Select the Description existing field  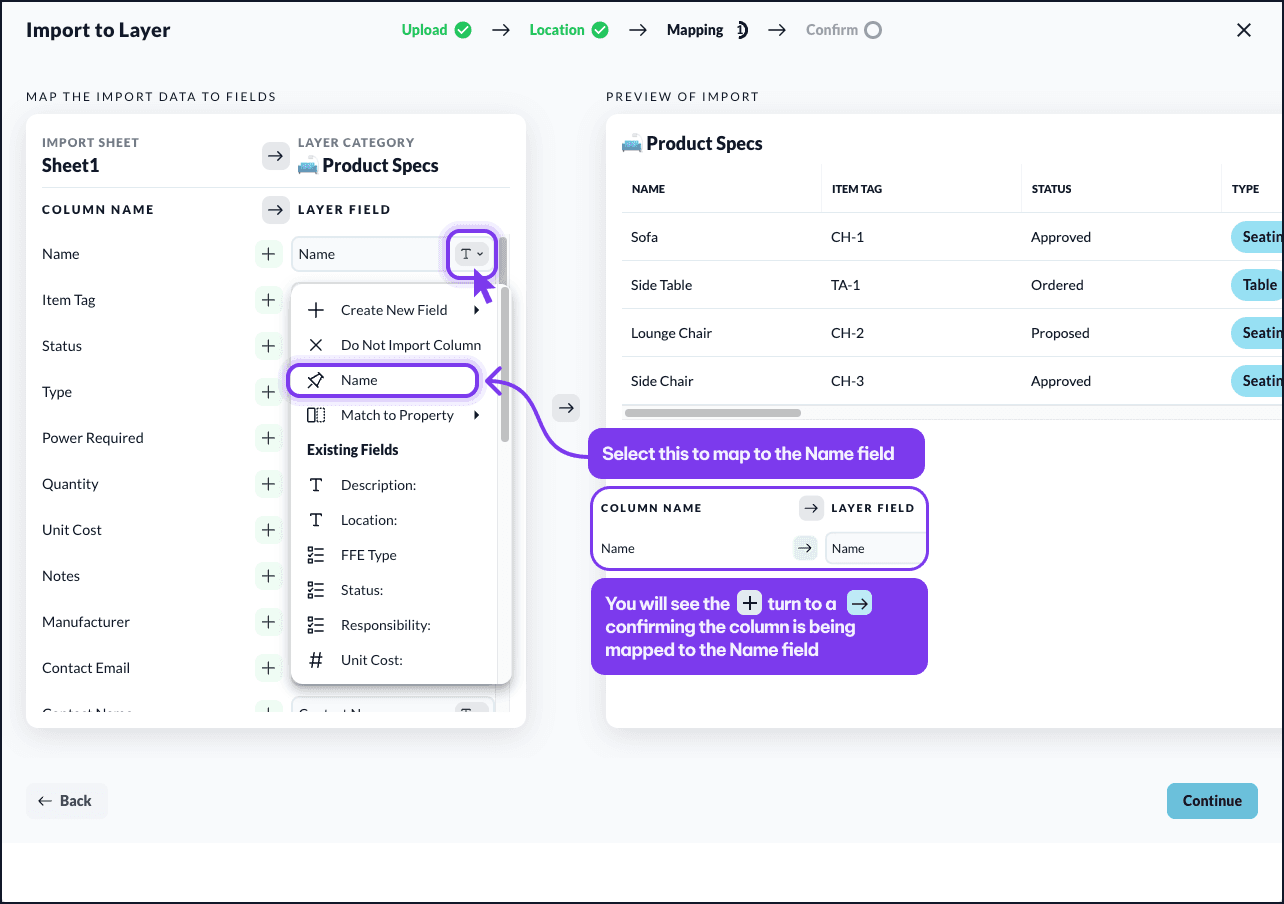tap(396, 485)
